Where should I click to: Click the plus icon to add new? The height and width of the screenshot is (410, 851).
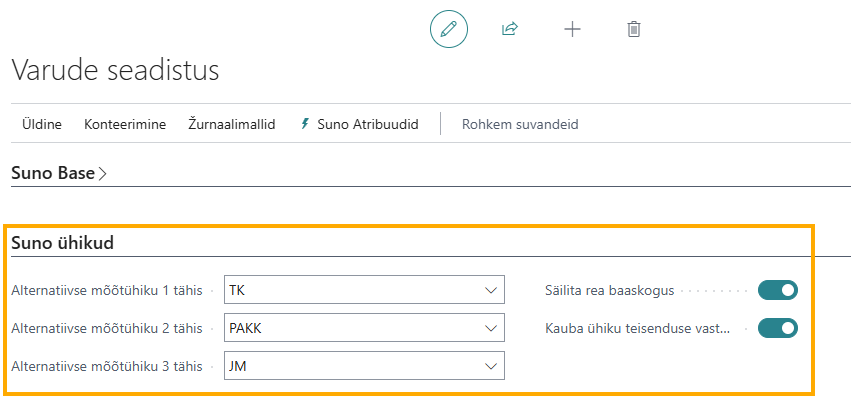(x=572, y=29)
